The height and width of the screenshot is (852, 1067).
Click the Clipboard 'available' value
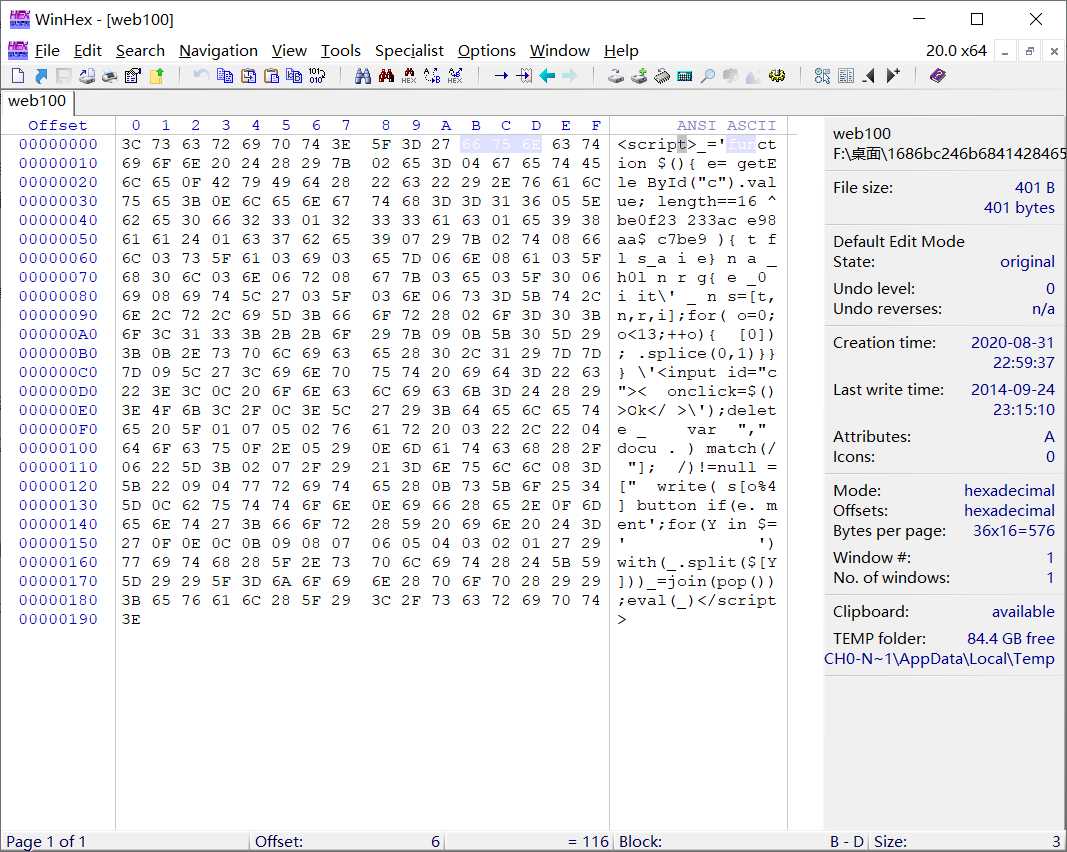(1023, 612)
